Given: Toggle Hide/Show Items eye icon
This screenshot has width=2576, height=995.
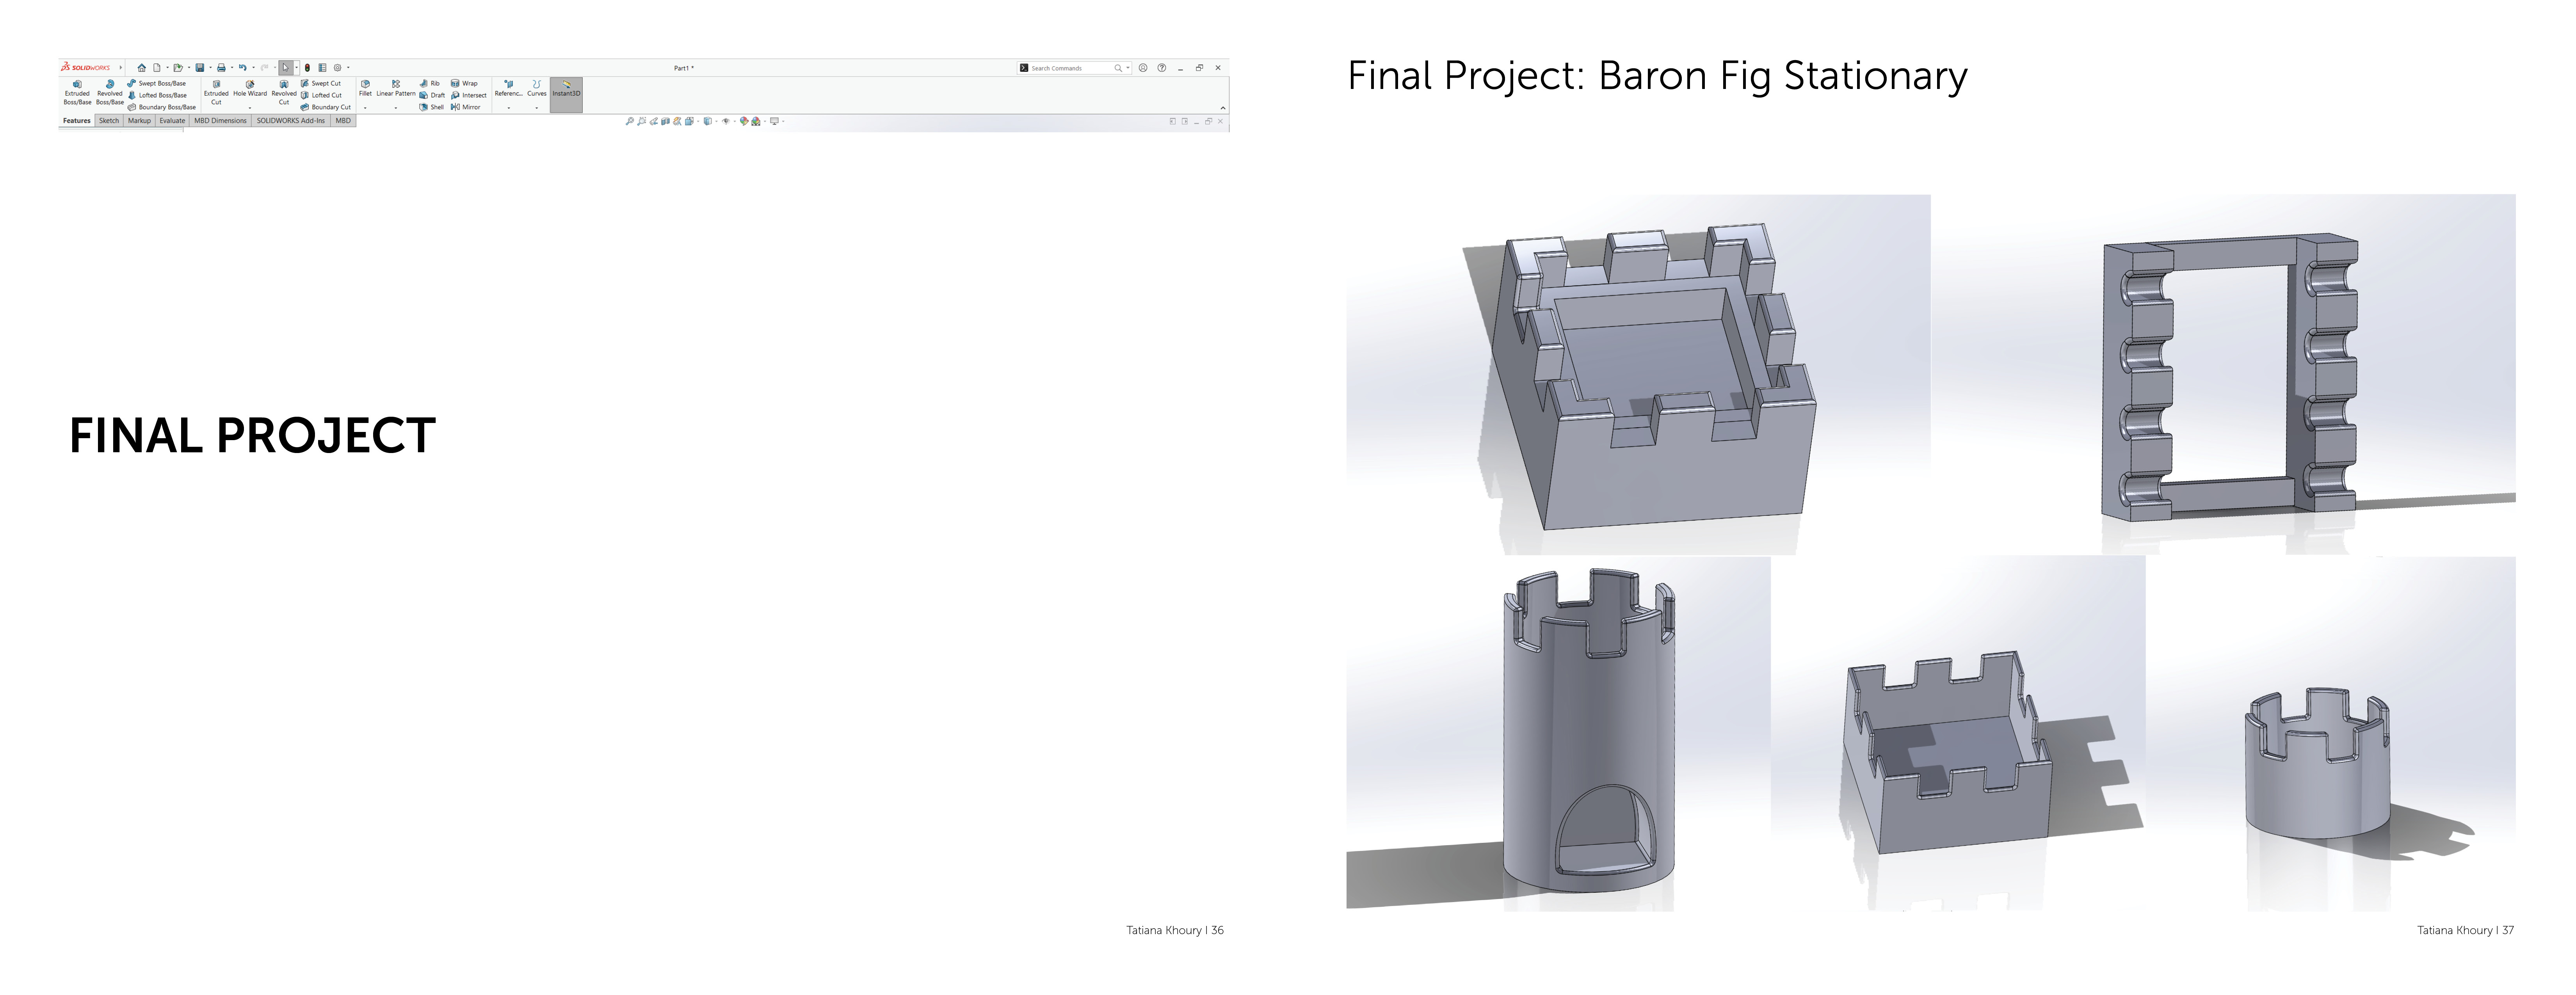Looking at the screenshot, I should (726, 121).
